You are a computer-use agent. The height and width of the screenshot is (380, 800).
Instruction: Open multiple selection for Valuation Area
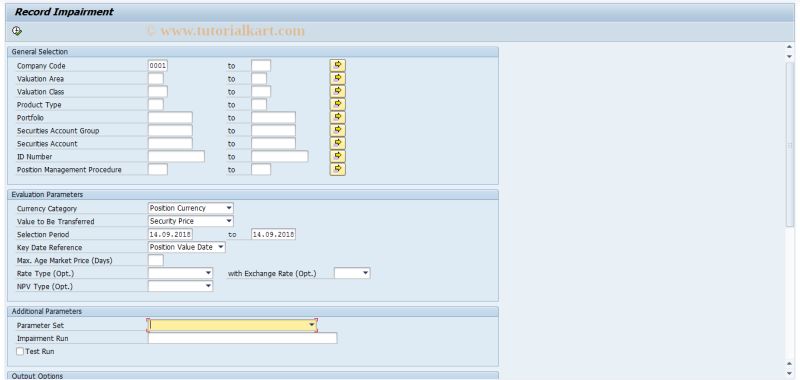(338, 79)
